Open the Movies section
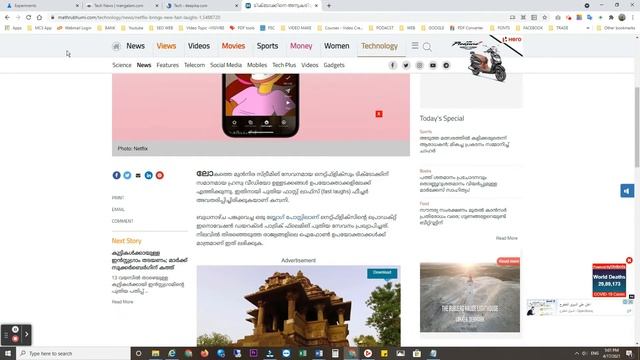This screenshot has width=640, height=360. (233, 46)
